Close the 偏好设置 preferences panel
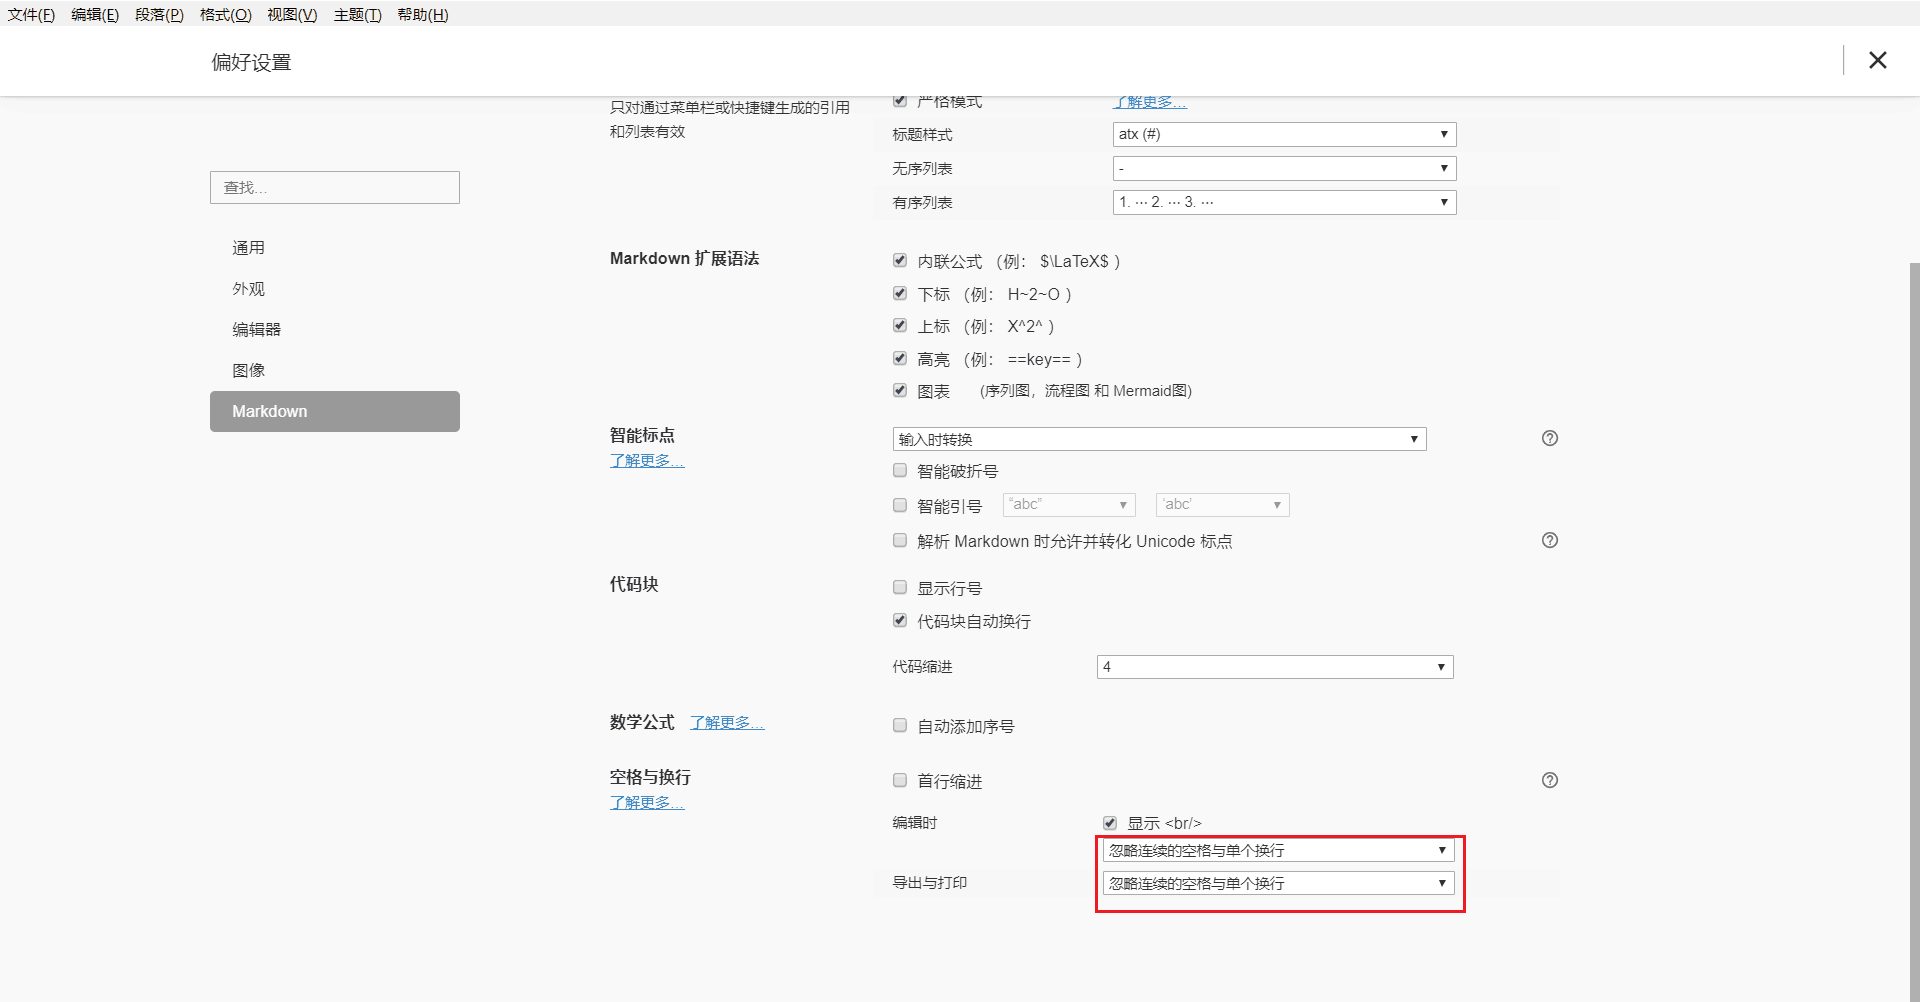Image resolution: width=1920 pixels, height=1002 pixels. pos(1877,60)
